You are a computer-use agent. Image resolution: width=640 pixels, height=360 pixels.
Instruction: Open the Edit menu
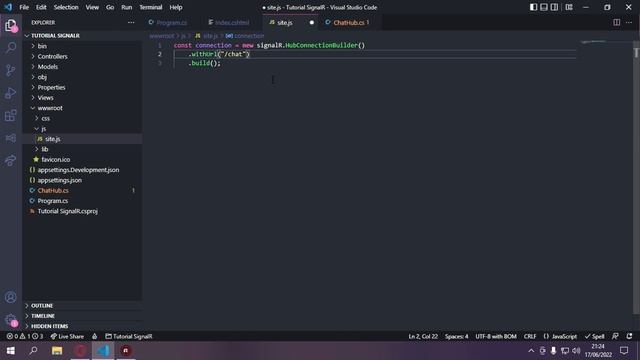tap(41, 7)
